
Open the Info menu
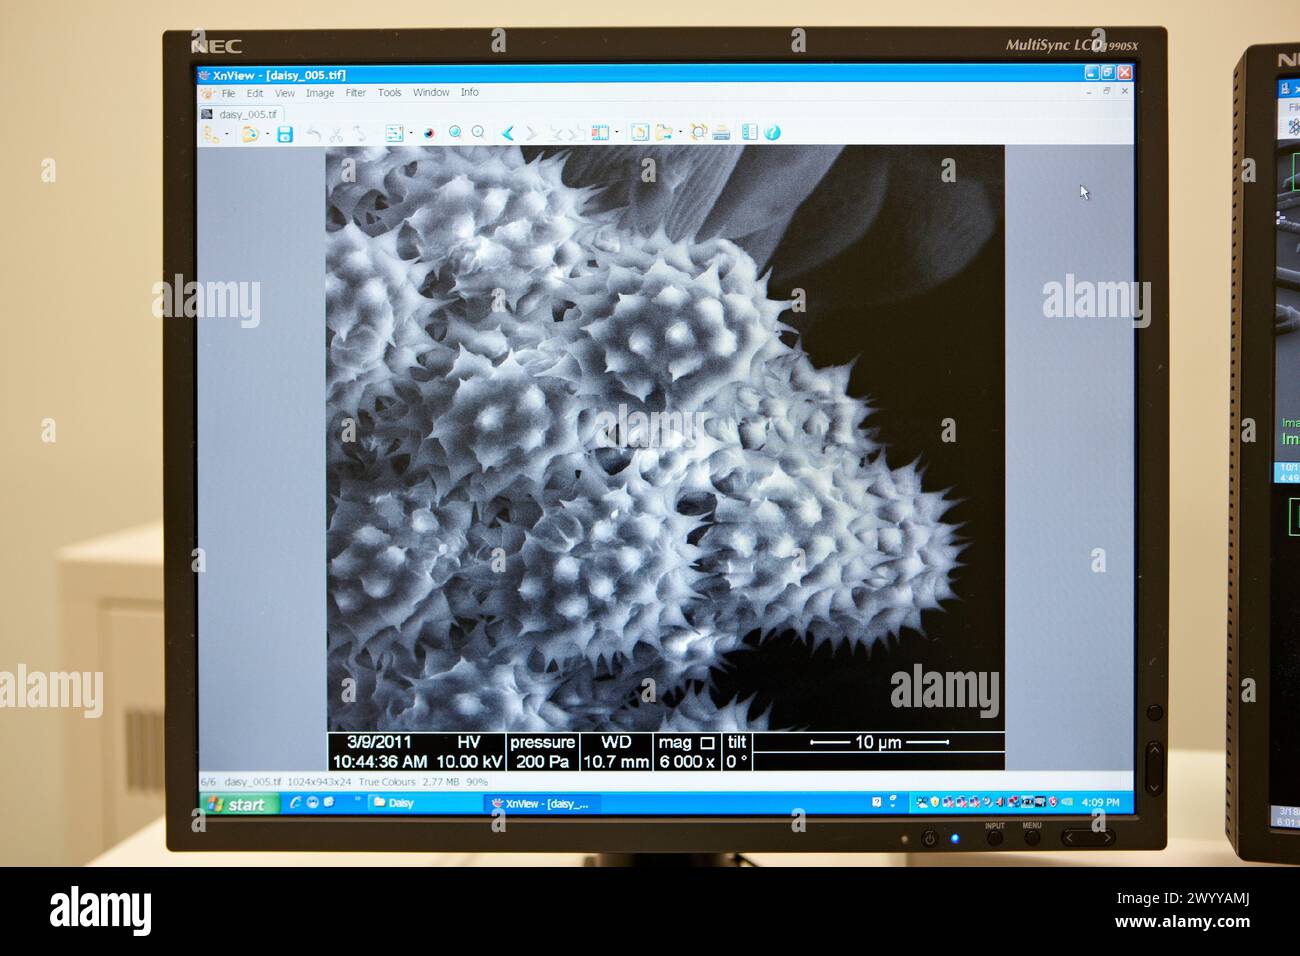[x=470, y=92]
